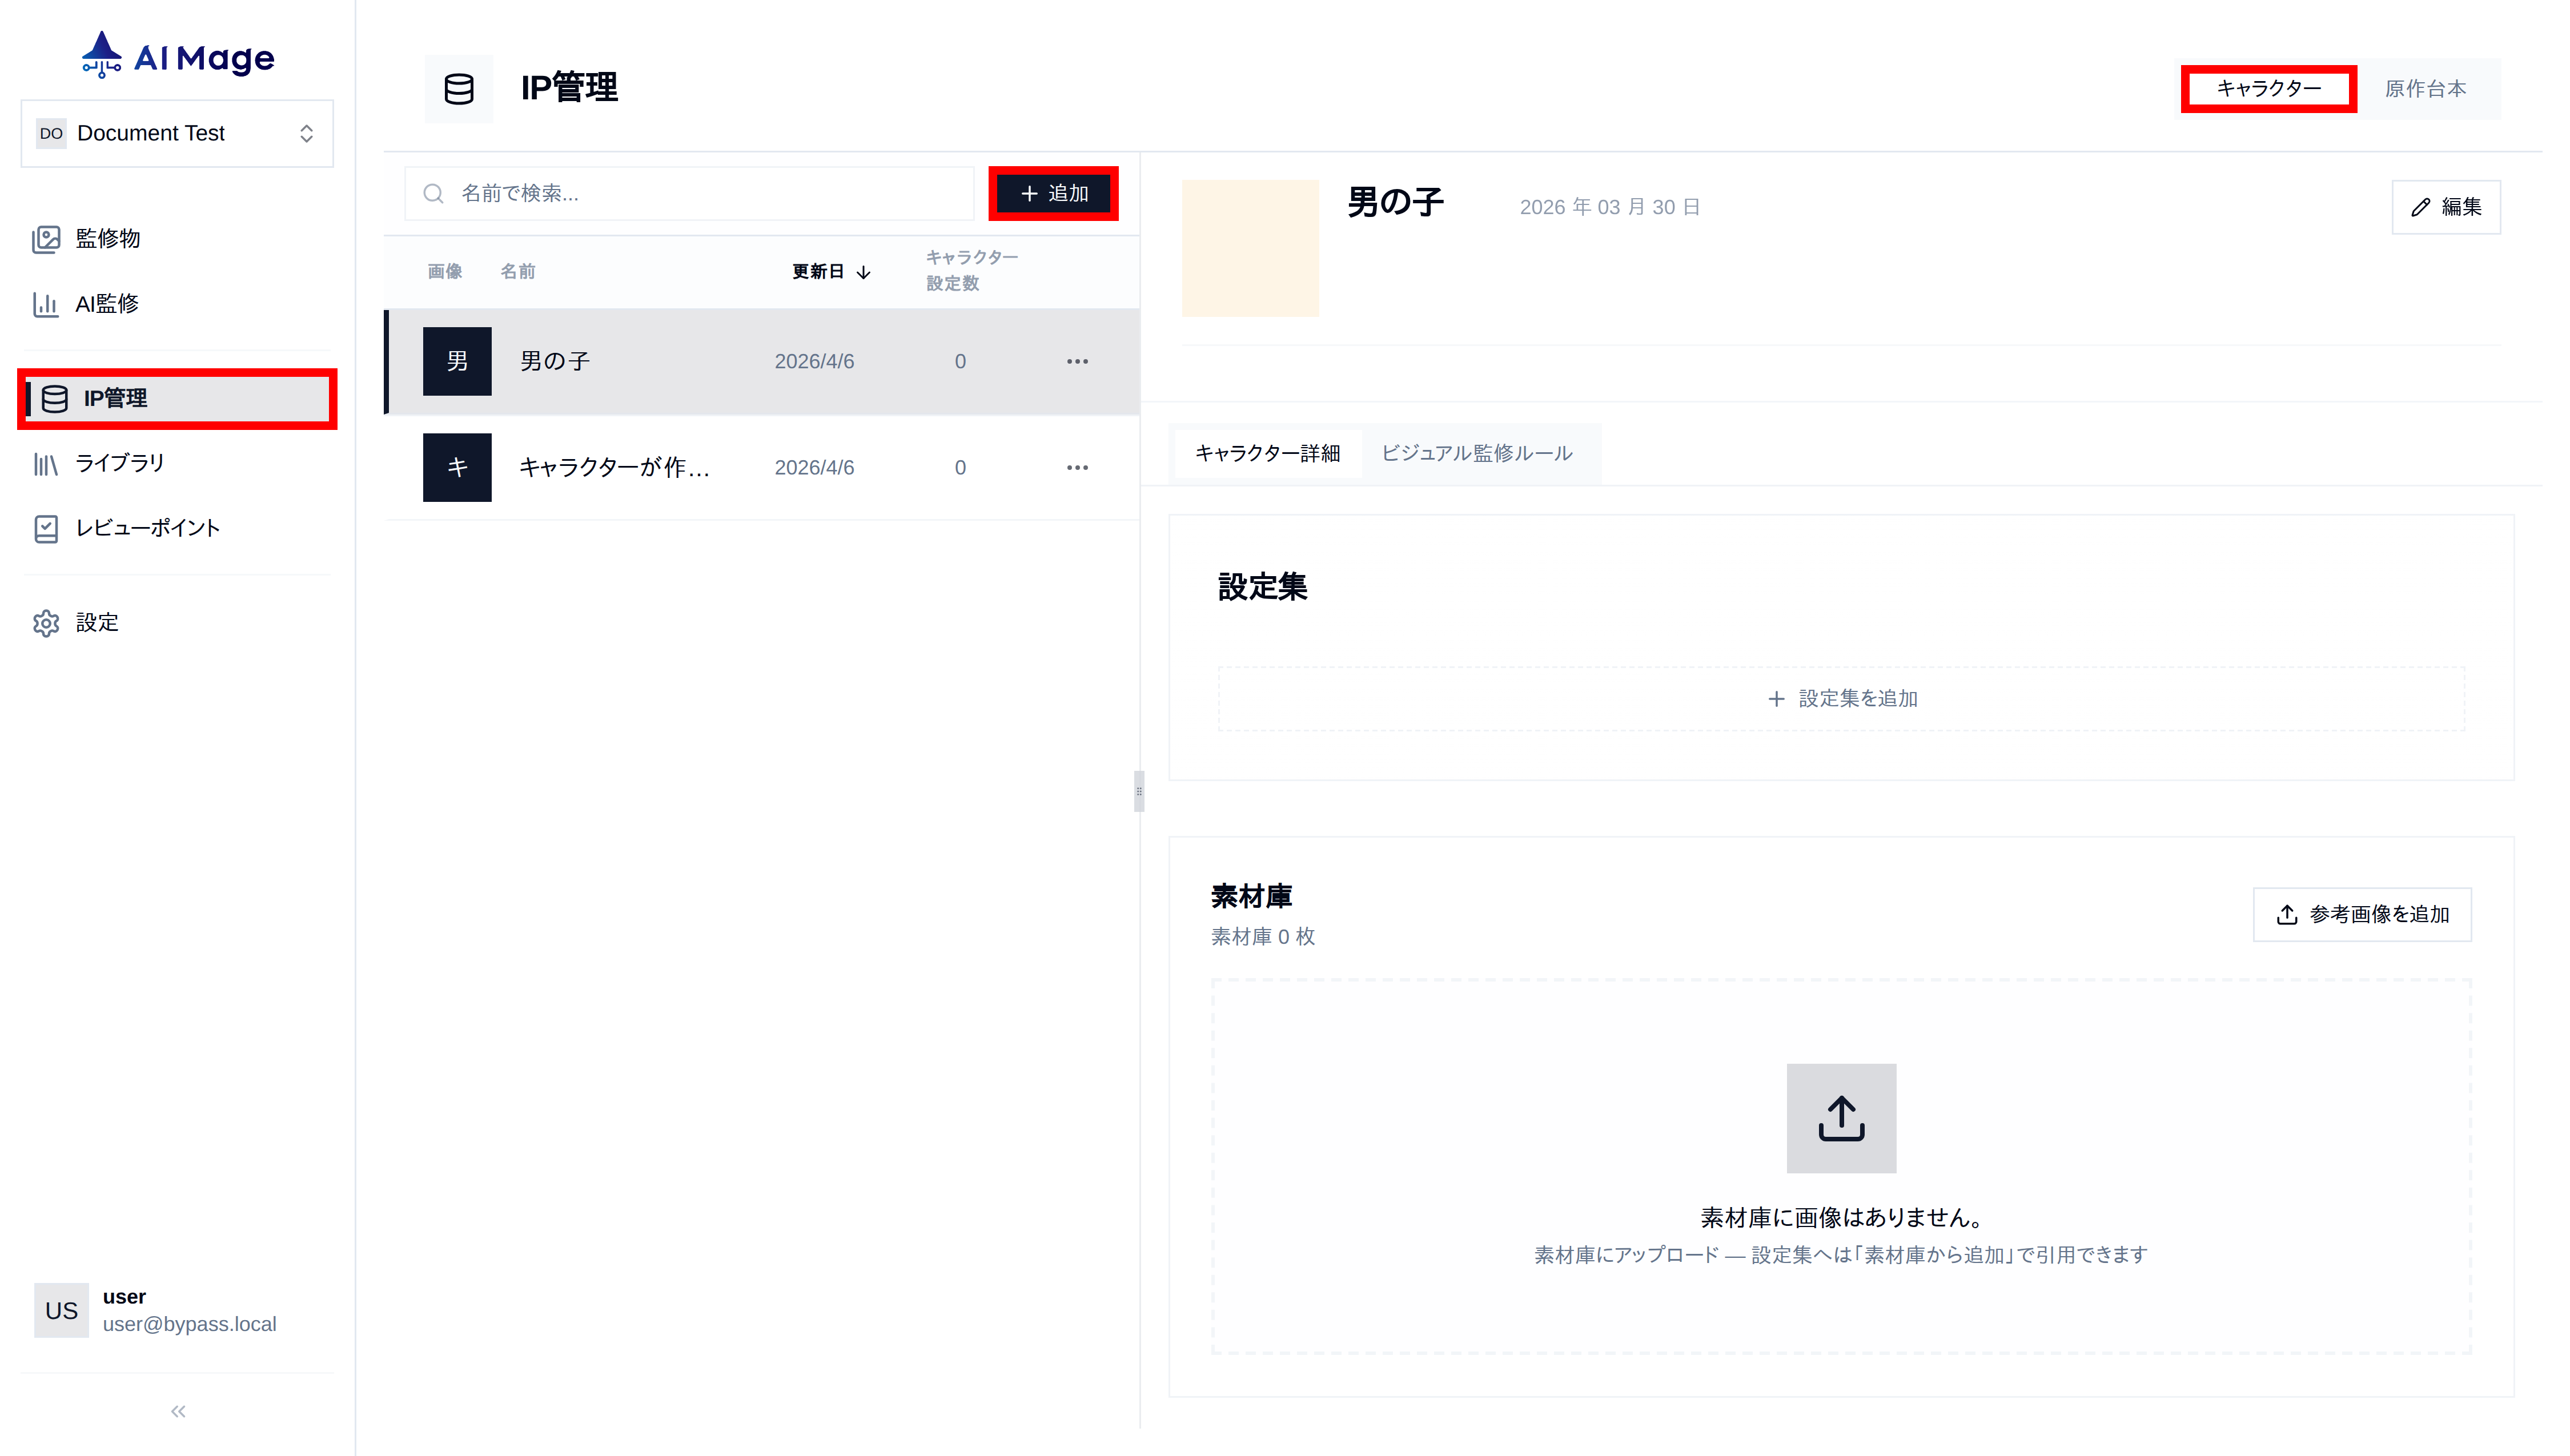Click the 男の子 character image placeholder

pos(1250,248)
